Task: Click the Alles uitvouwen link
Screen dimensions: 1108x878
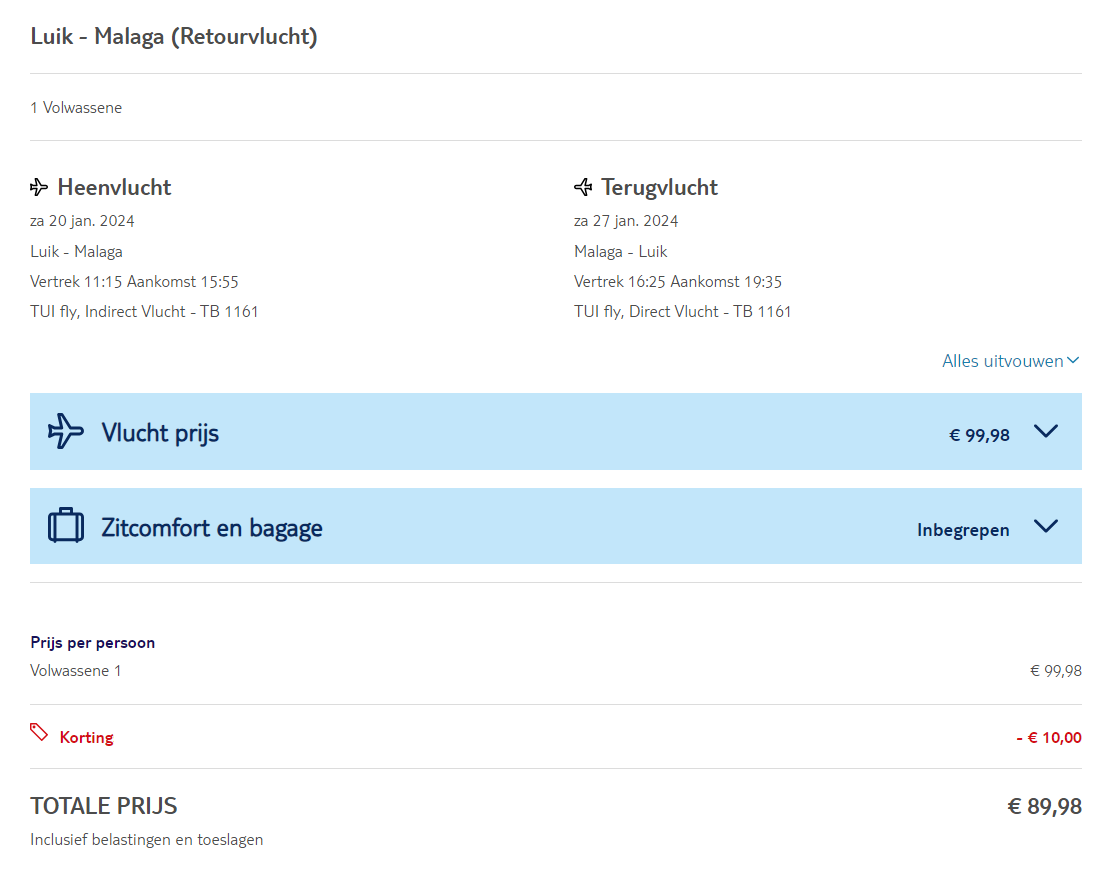Action: click(x=1002, y=361)
